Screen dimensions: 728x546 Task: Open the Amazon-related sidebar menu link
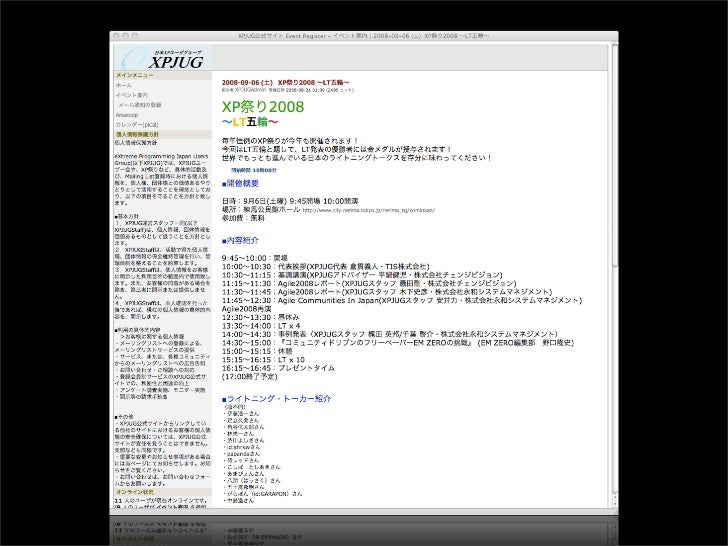[127, 115]
